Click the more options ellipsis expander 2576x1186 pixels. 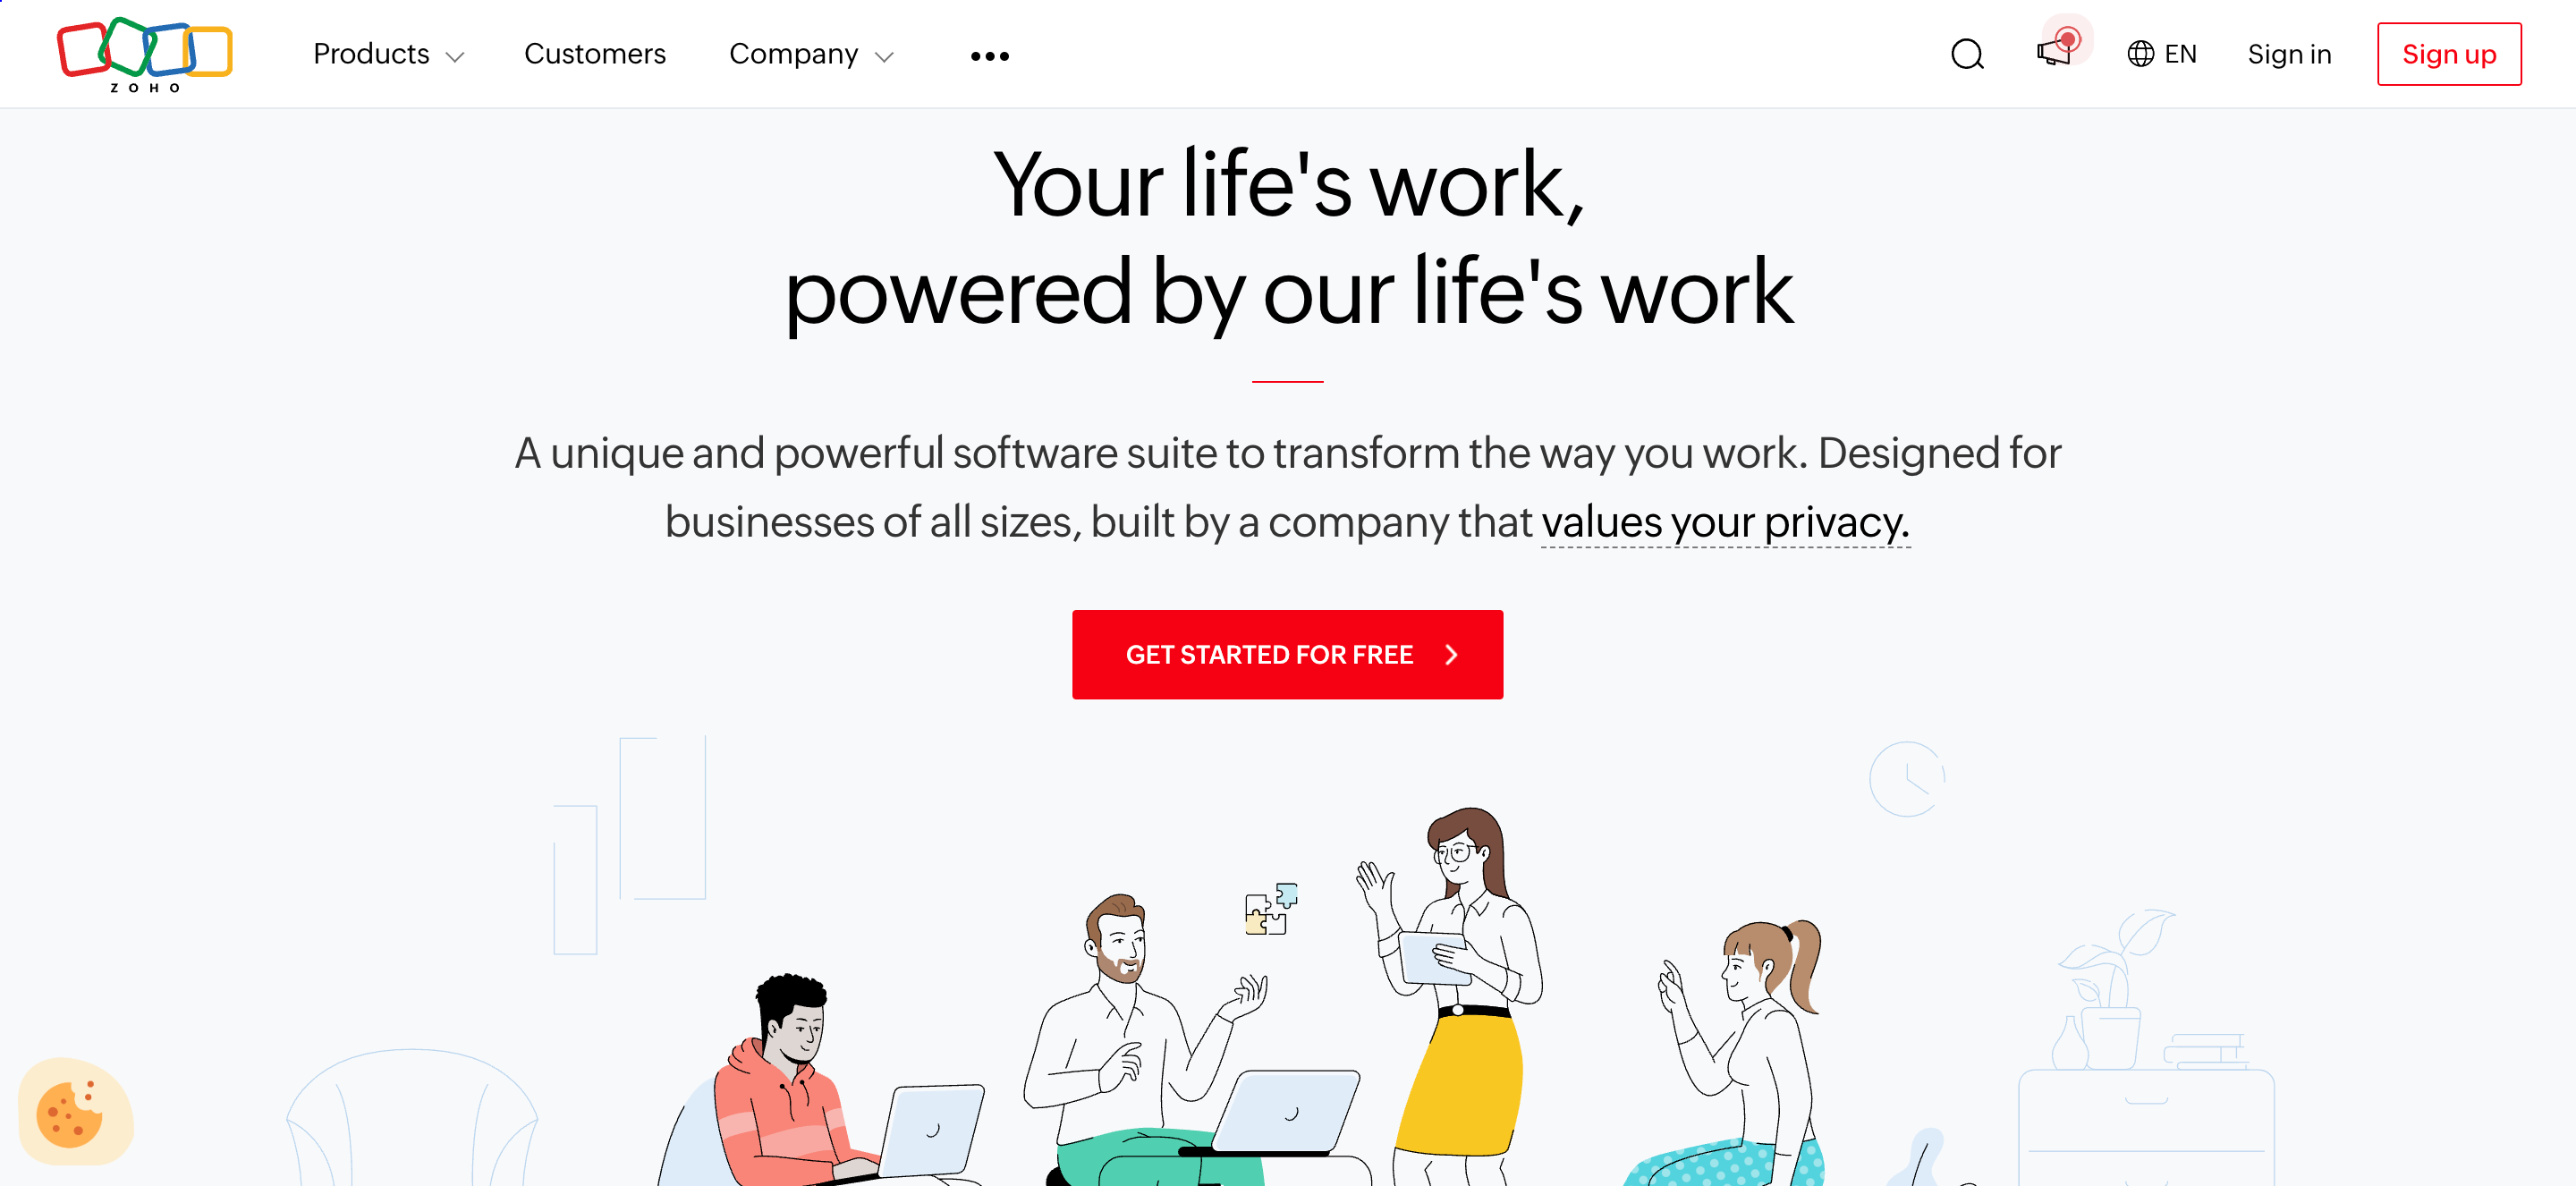[x=987, y=53]
